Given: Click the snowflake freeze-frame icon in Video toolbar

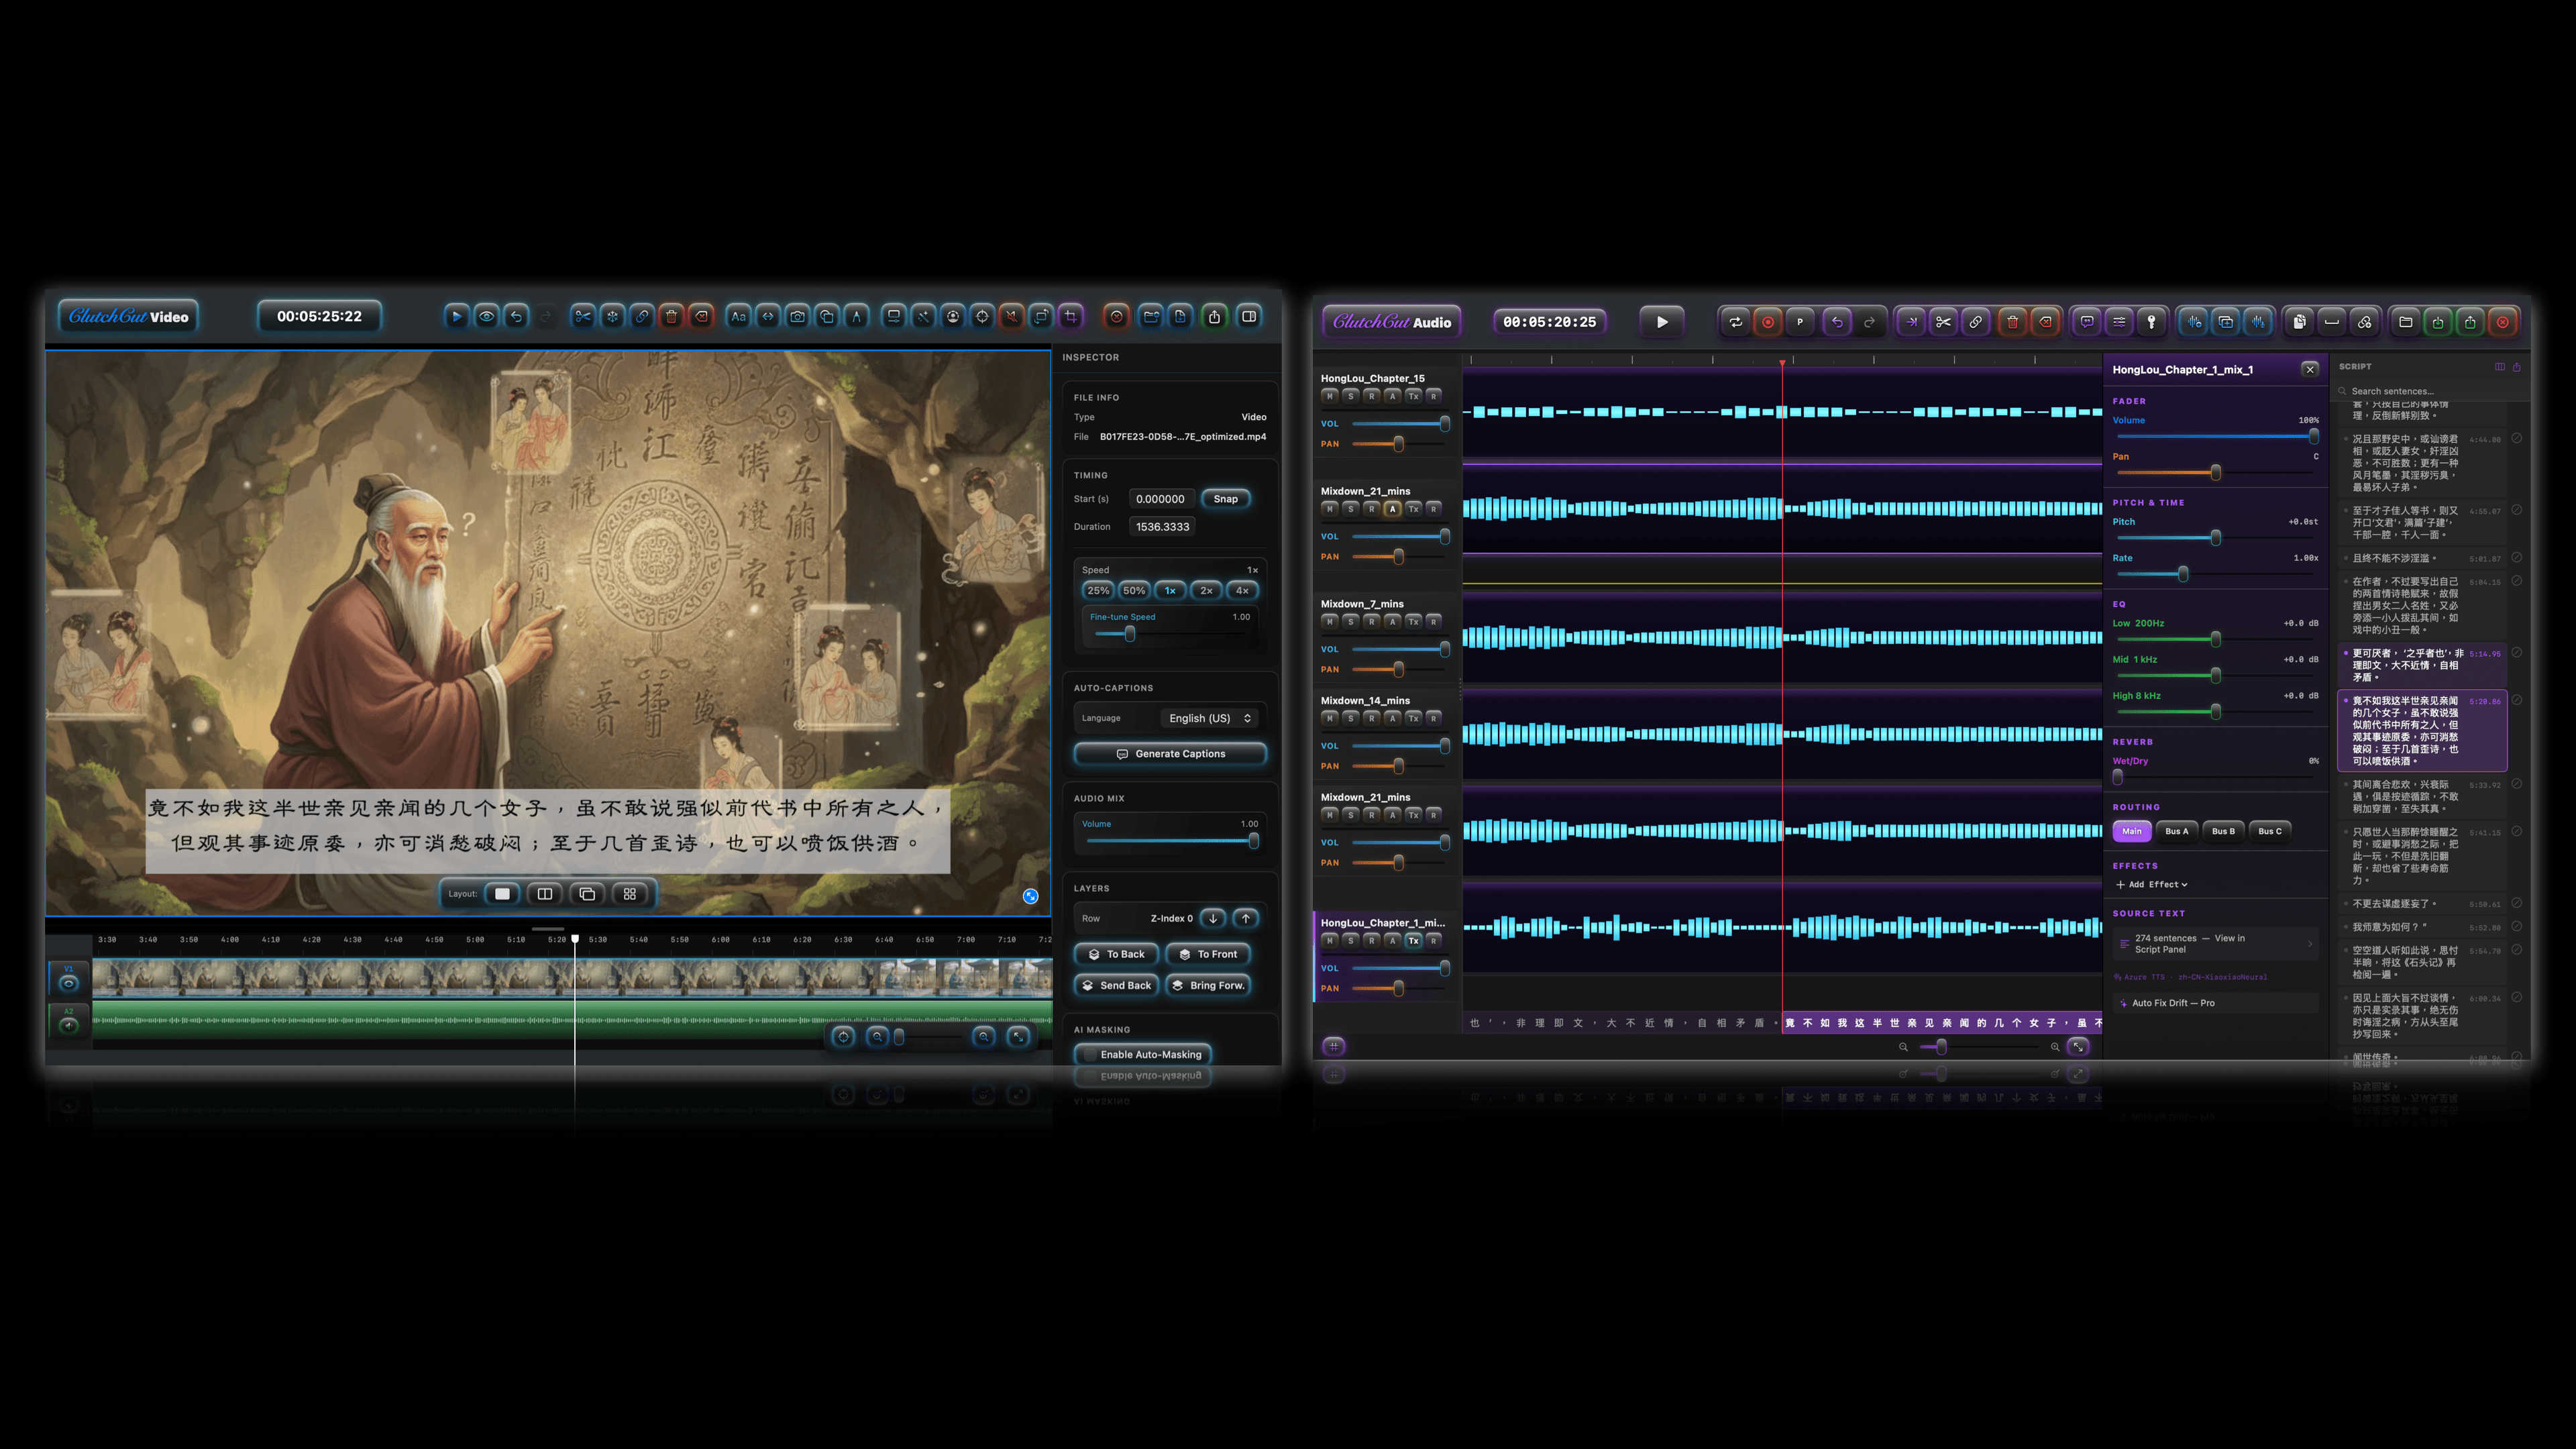Looking at the screenshot, I should [613, 317].
